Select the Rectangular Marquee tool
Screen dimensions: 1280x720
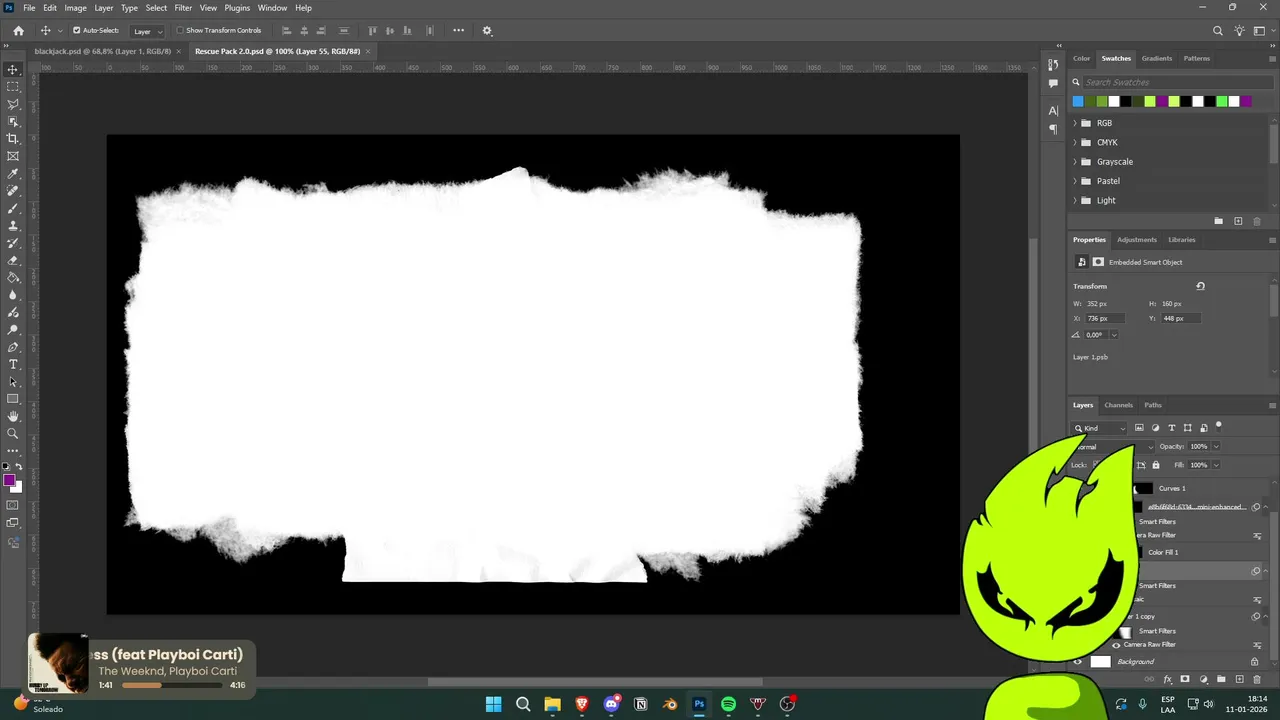pyautogui.click(x=13, y=87)
